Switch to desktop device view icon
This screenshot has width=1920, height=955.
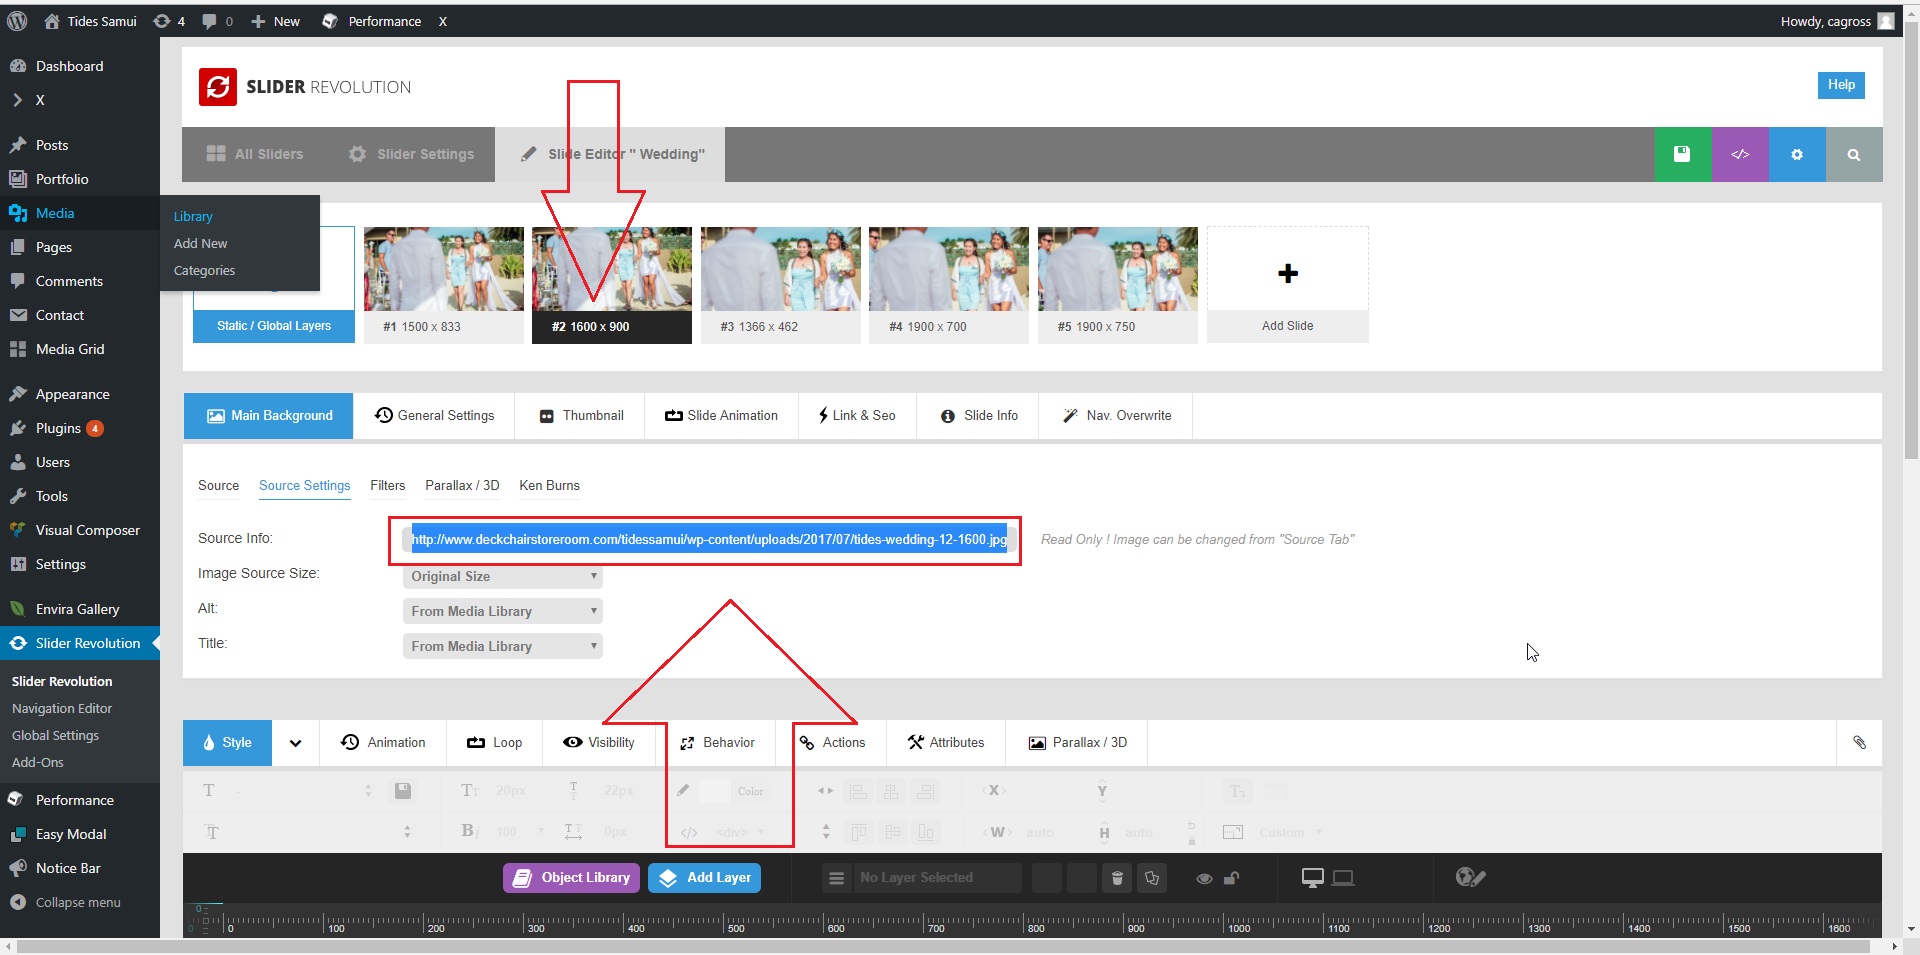[x=1312, y=877]
